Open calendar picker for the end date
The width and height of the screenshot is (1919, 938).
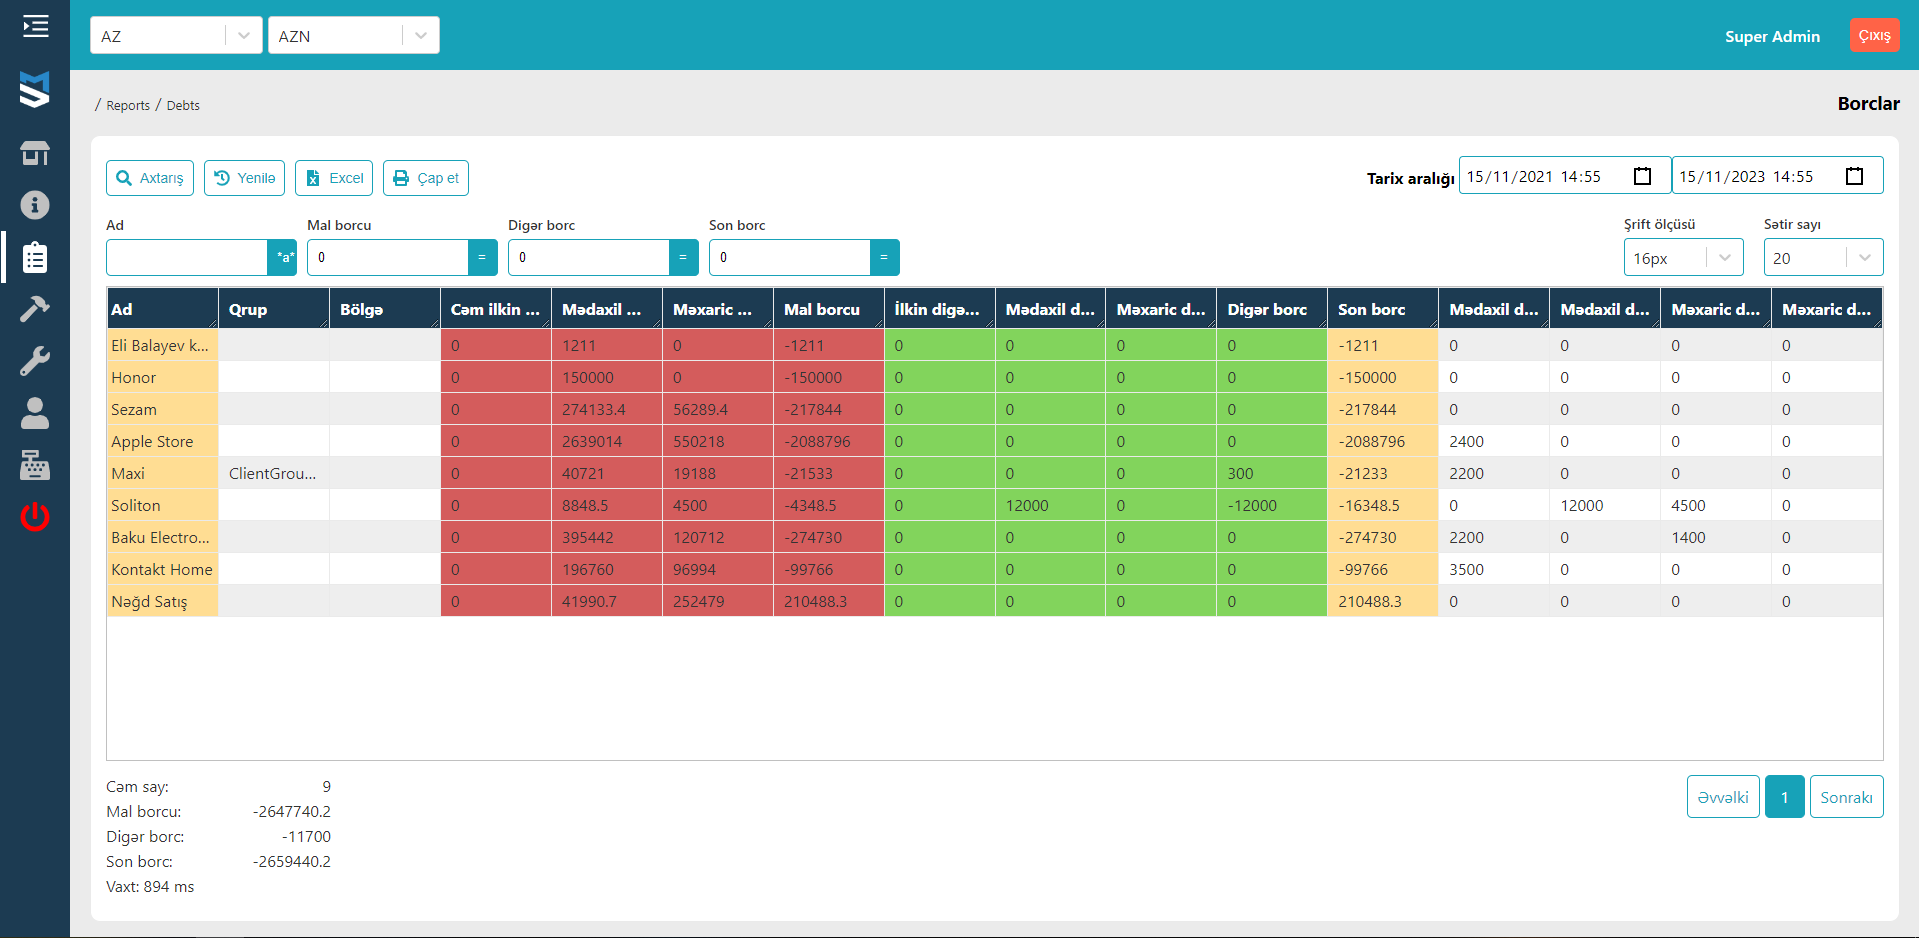click(x=1854, y=176)
